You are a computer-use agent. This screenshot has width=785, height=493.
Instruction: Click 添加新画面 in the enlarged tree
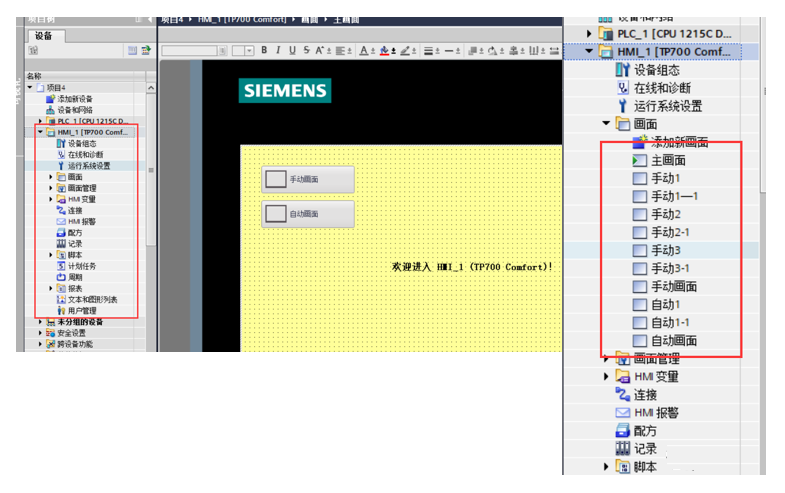679,142
